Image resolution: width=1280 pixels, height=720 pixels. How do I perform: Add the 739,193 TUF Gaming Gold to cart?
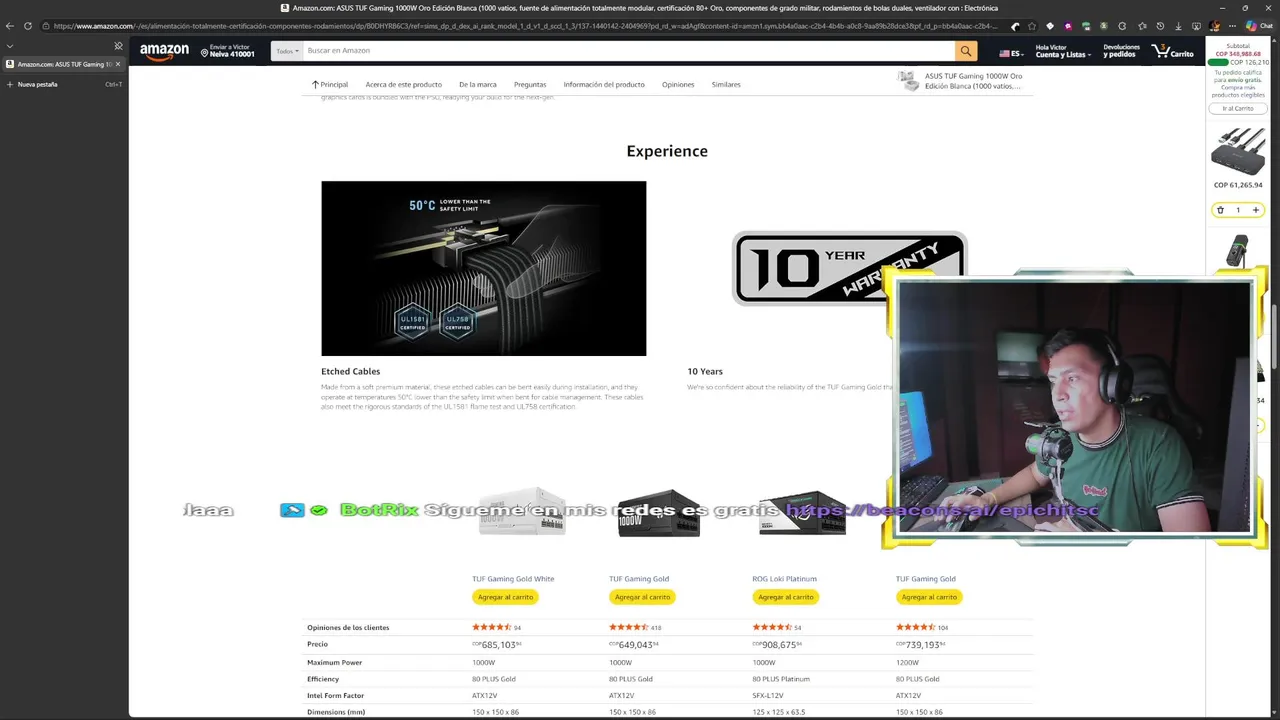929,597
